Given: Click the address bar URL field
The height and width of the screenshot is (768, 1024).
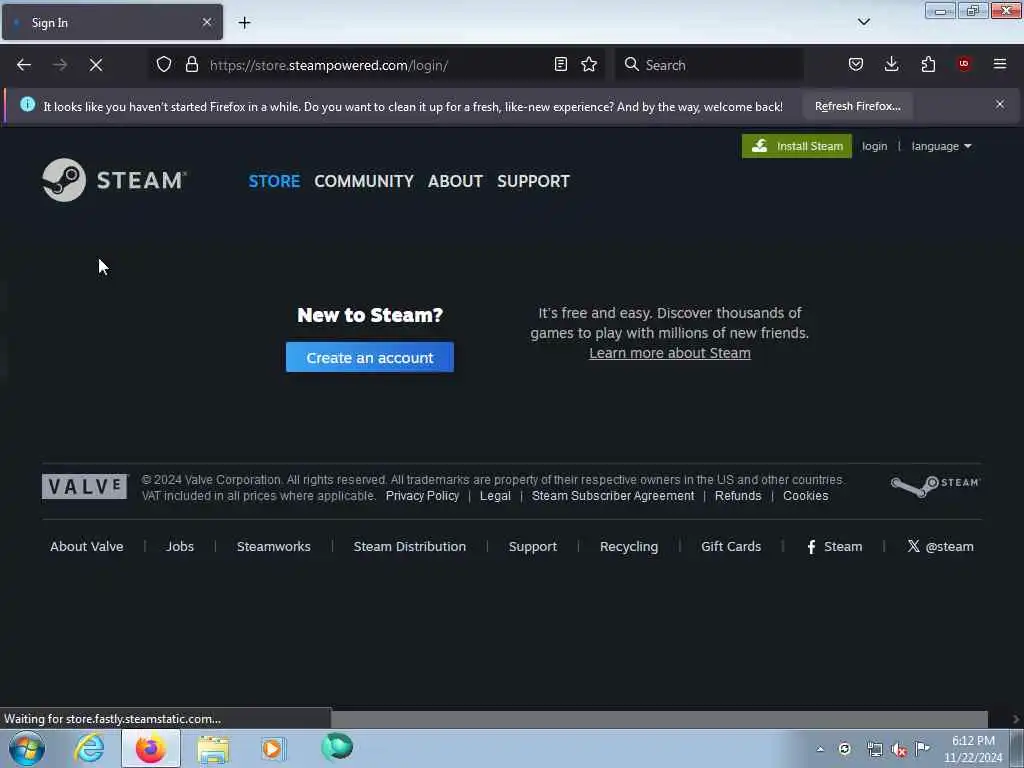Looking at the screenshot, I should pyautogui.click(x=379, y=65).
